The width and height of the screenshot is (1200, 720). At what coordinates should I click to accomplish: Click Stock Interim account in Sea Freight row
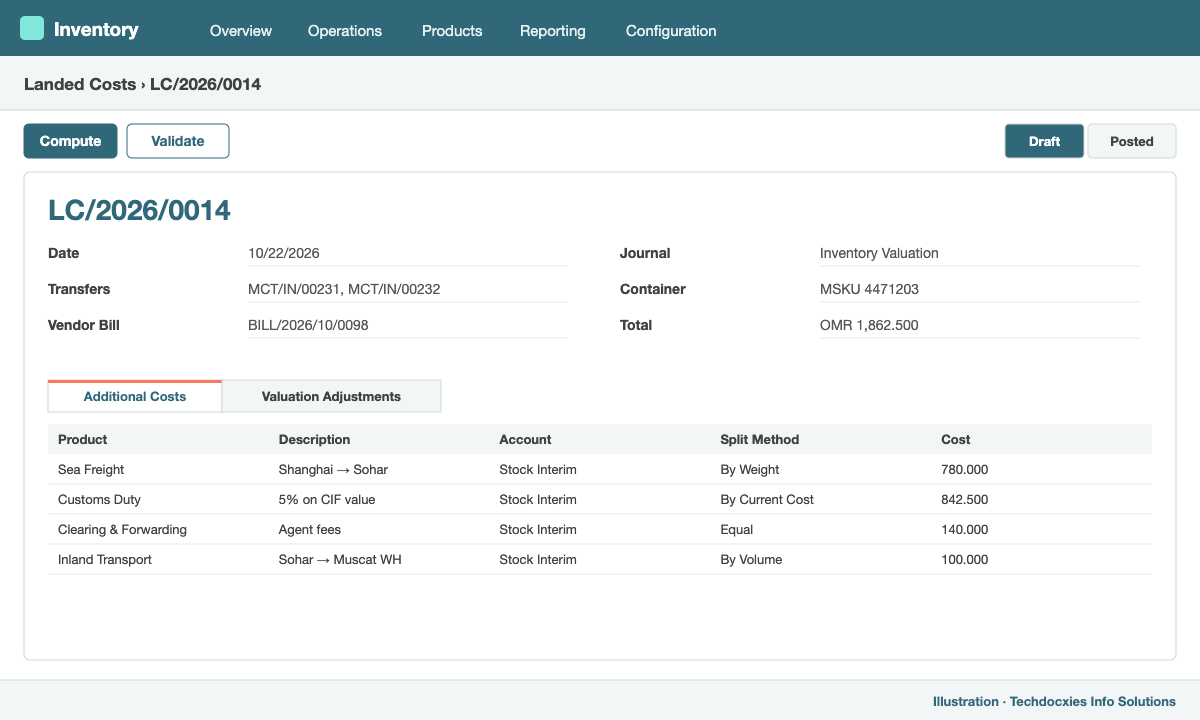pos(538,469)
